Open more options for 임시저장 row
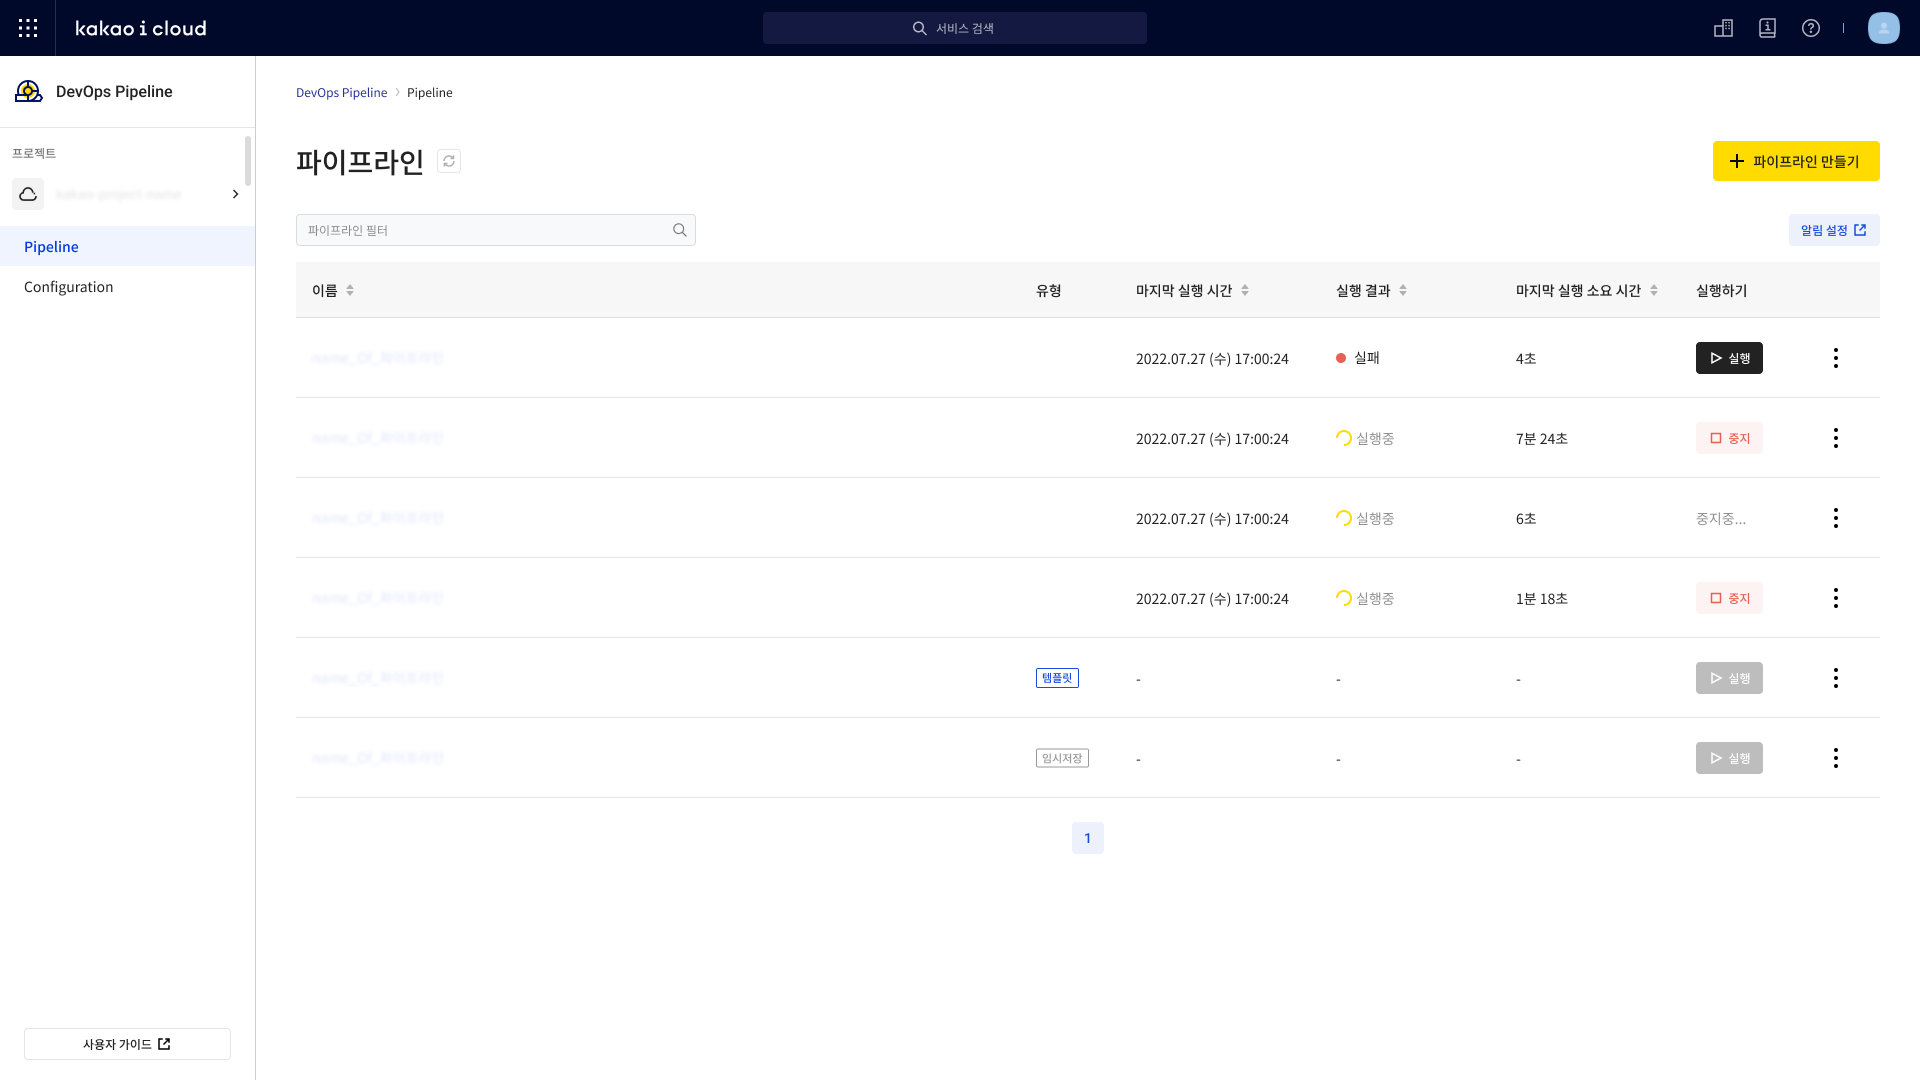The height and width of the screenshot is (1080, 1920). (1835, 758)
